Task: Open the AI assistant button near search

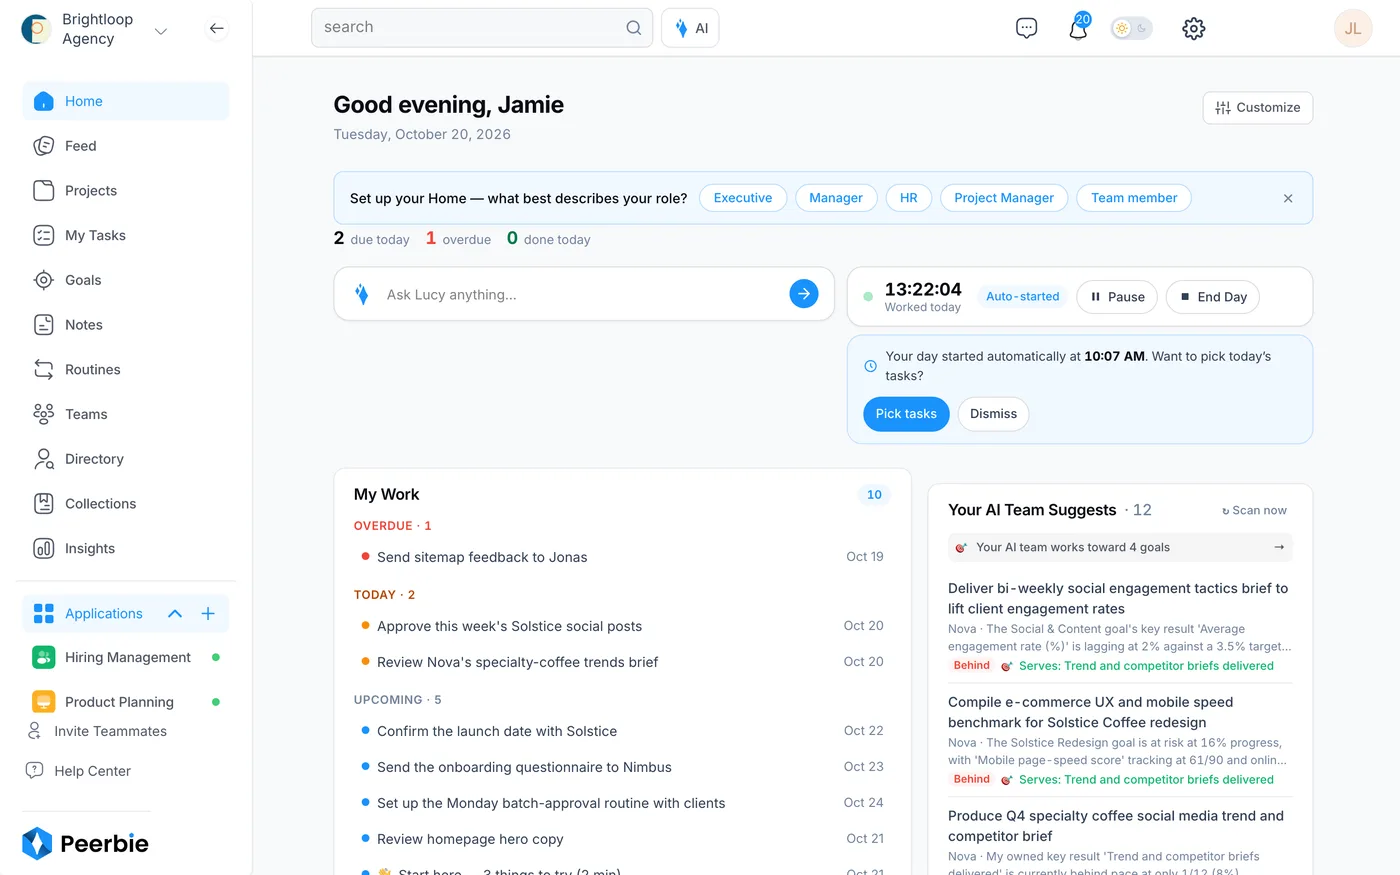Action: [x=690, y=28]
